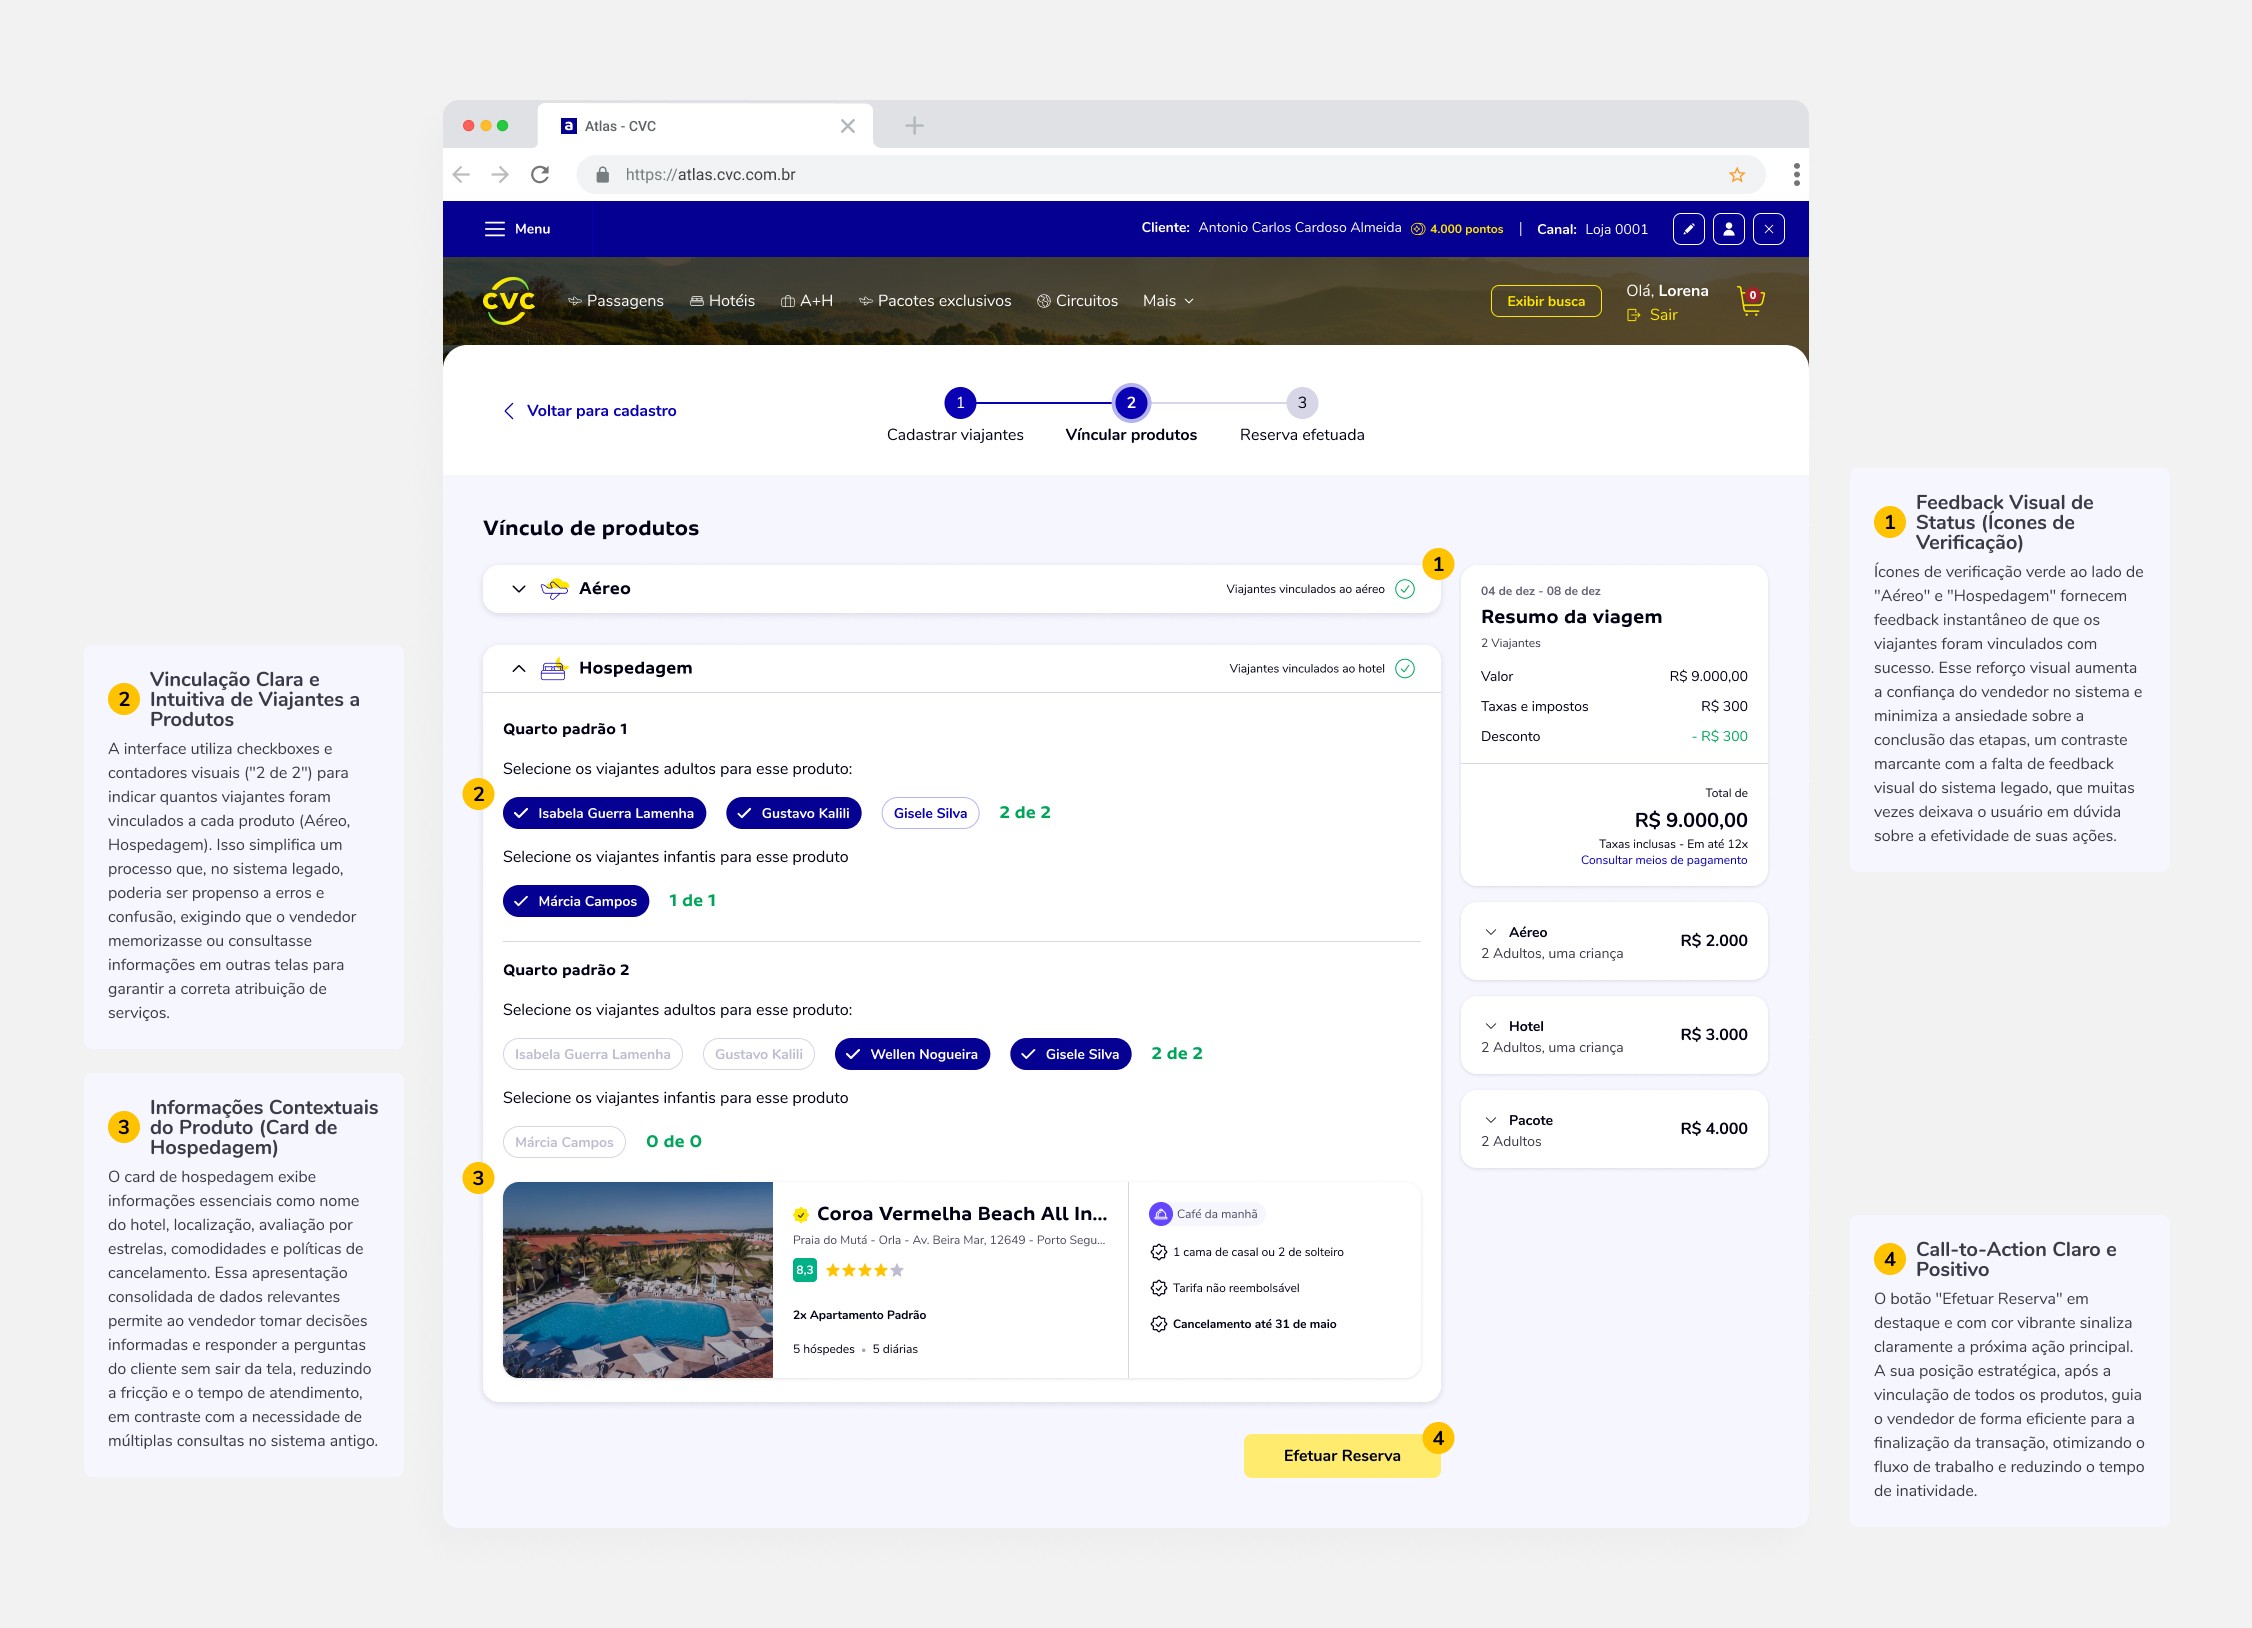This screenshot has height=1628, width=2252.
Task: Click the verified badge beside Coroa Vermelha hotel name
Action: [x=801, y=1215]
